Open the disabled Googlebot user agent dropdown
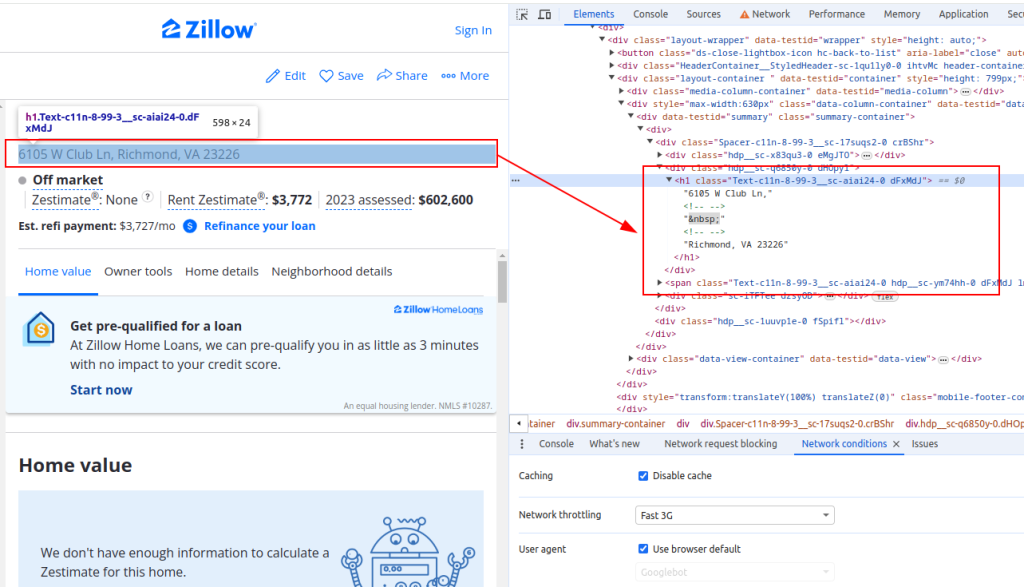 [x=735, y=572]
